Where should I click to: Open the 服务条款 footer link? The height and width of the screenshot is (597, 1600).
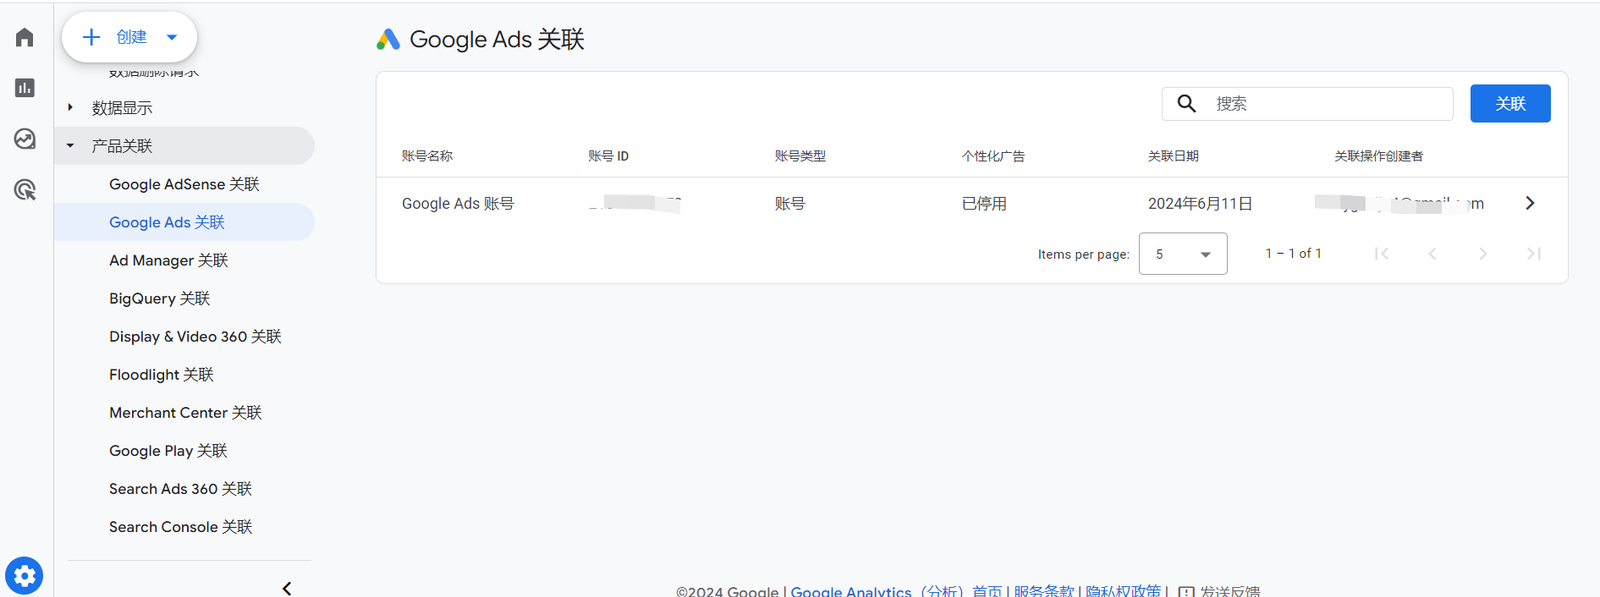(x=1044, y=591)
